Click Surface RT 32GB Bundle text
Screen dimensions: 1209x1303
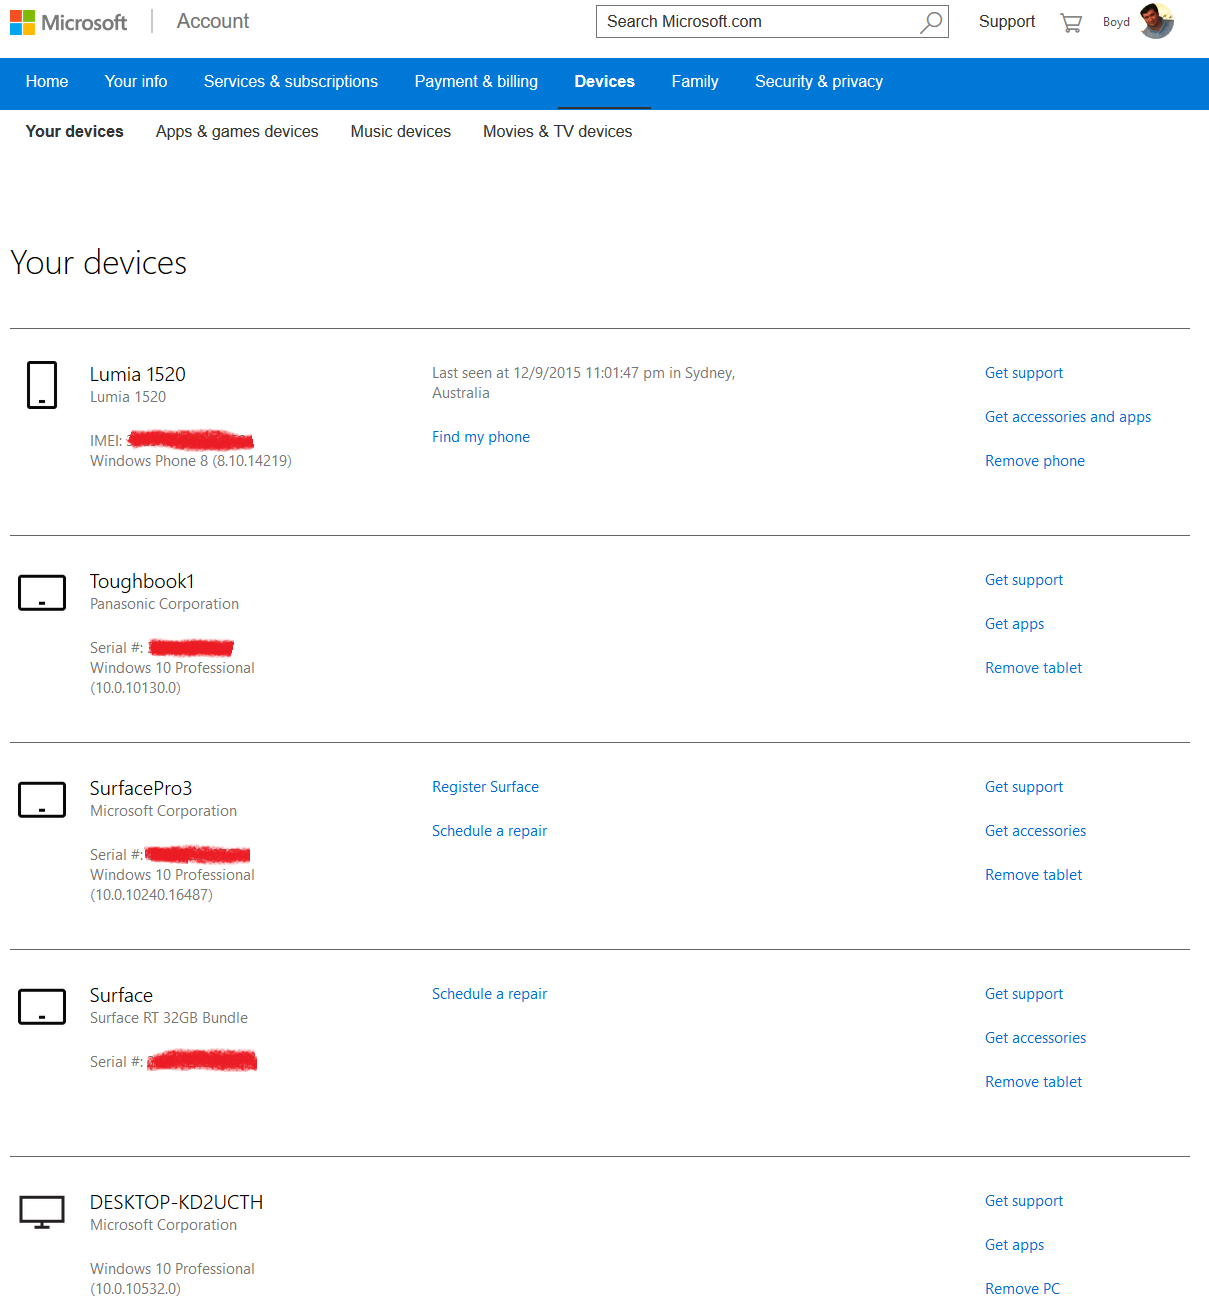169,1018
